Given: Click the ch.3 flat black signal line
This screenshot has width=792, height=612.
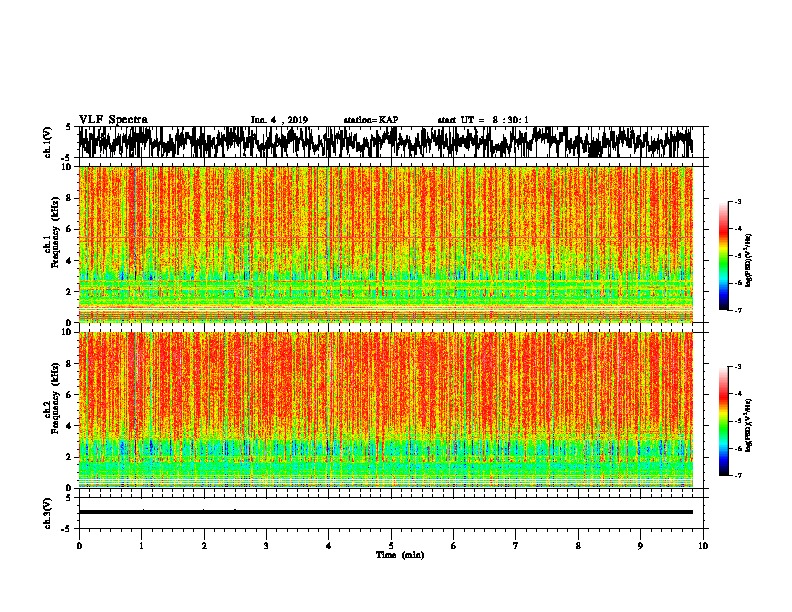Looking at the screenshot, I should 386,512.
